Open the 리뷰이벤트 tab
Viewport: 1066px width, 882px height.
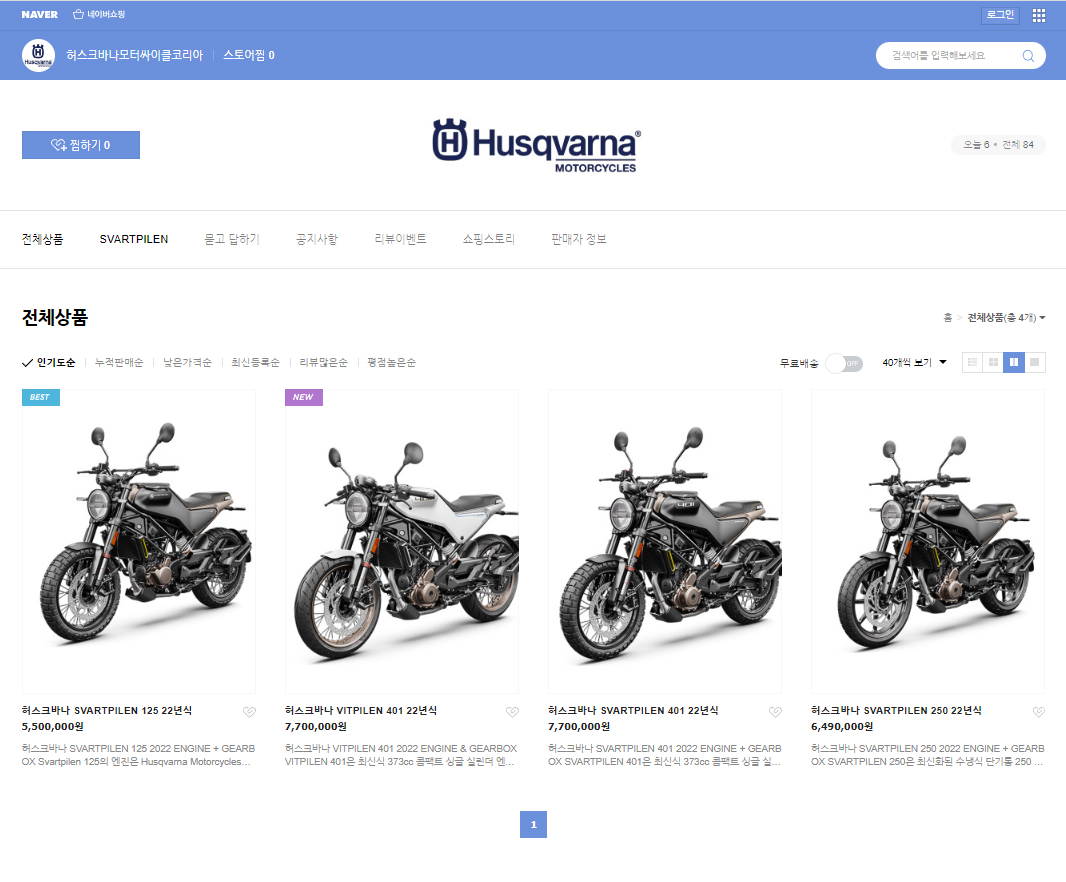(x=400, y=239)
